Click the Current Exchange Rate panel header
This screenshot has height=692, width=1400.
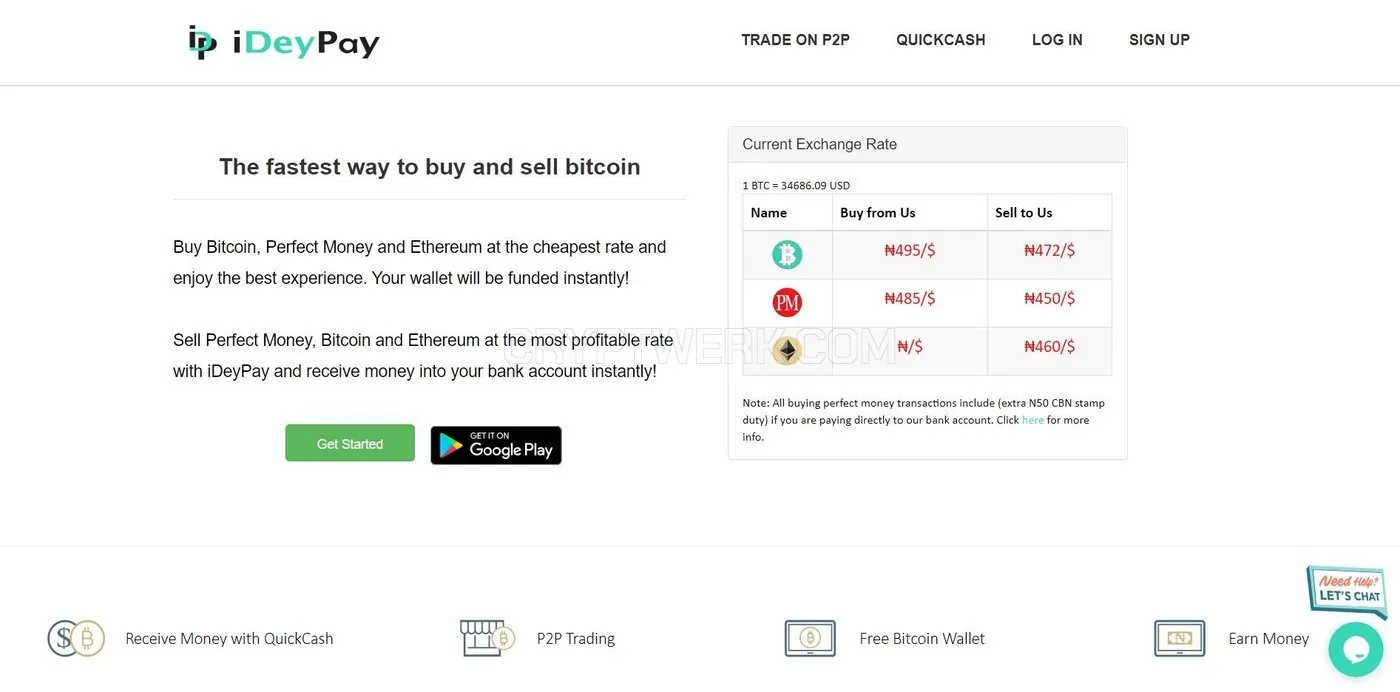pos(927,144)
